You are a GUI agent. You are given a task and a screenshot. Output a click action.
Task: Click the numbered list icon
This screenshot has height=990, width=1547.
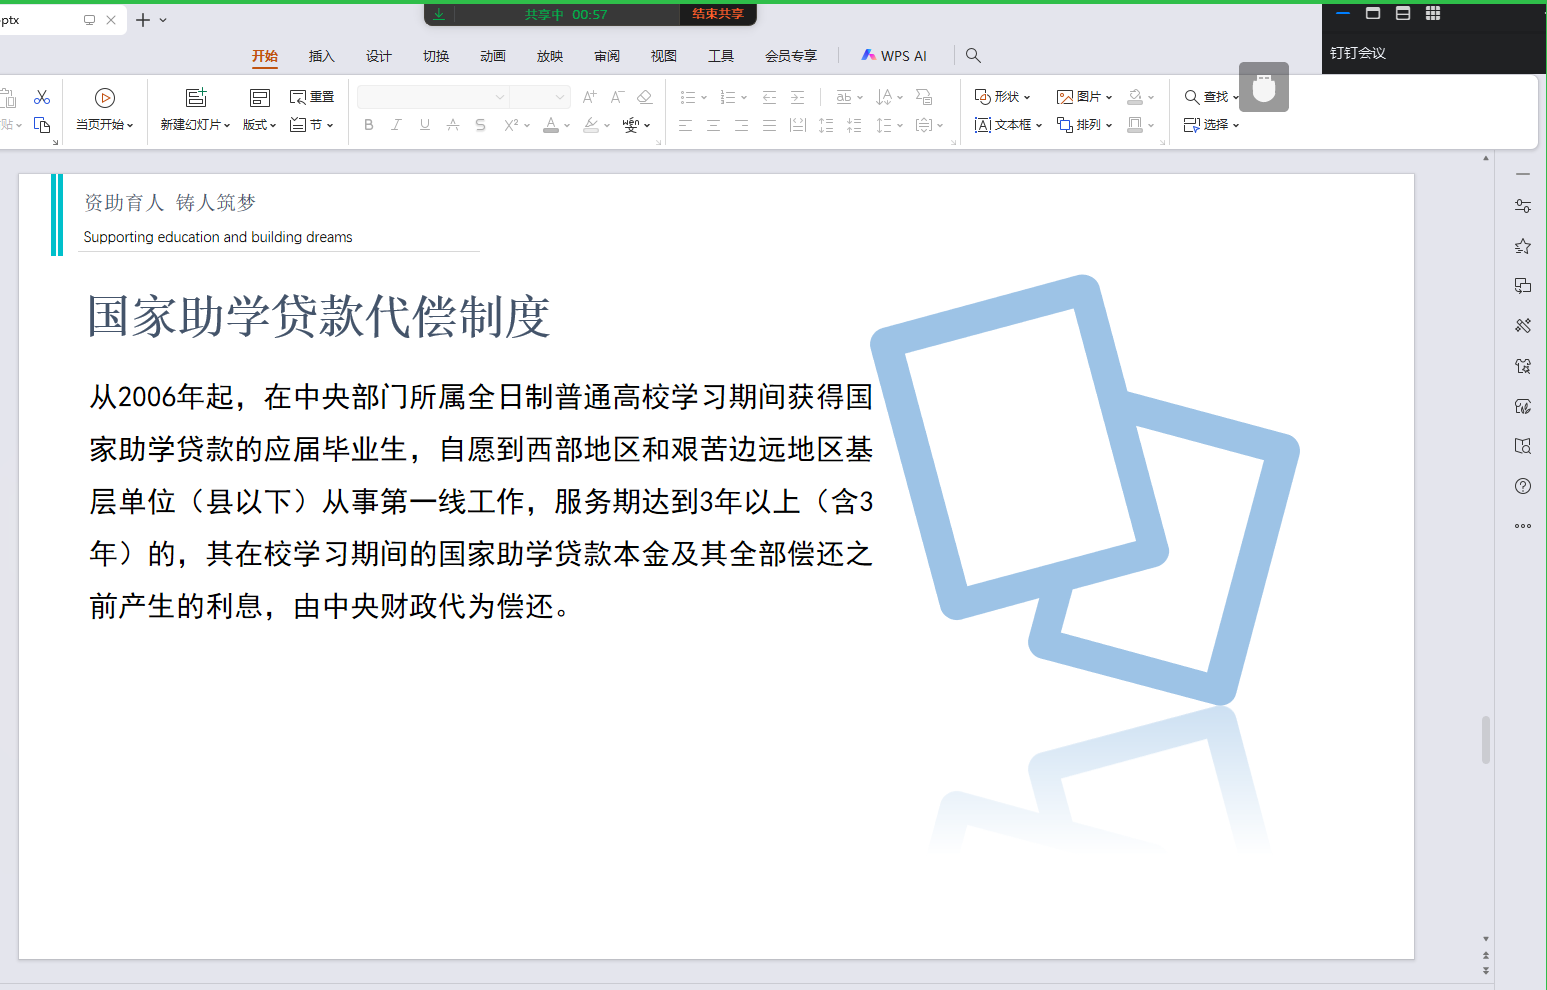tap(728, 97)
